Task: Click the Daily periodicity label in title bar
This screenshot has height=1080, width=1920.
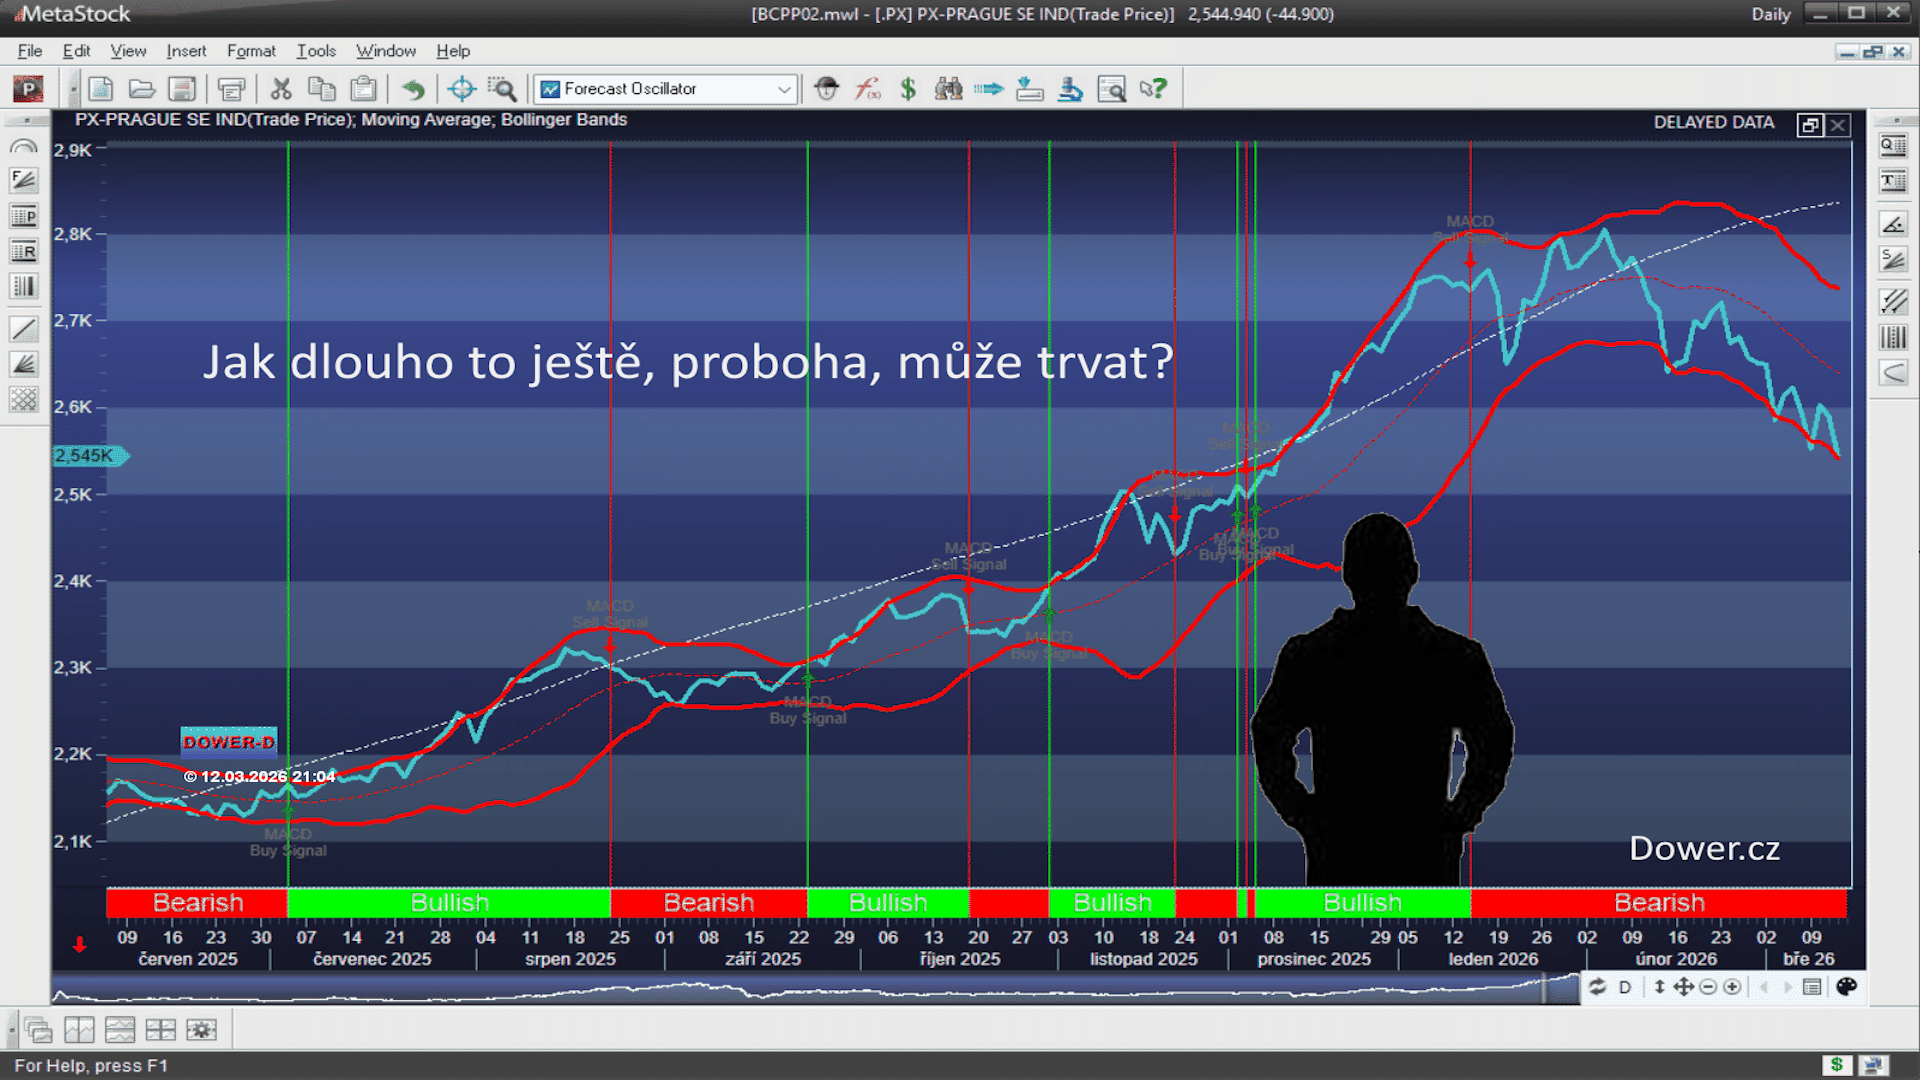Action: (1770, 14)
